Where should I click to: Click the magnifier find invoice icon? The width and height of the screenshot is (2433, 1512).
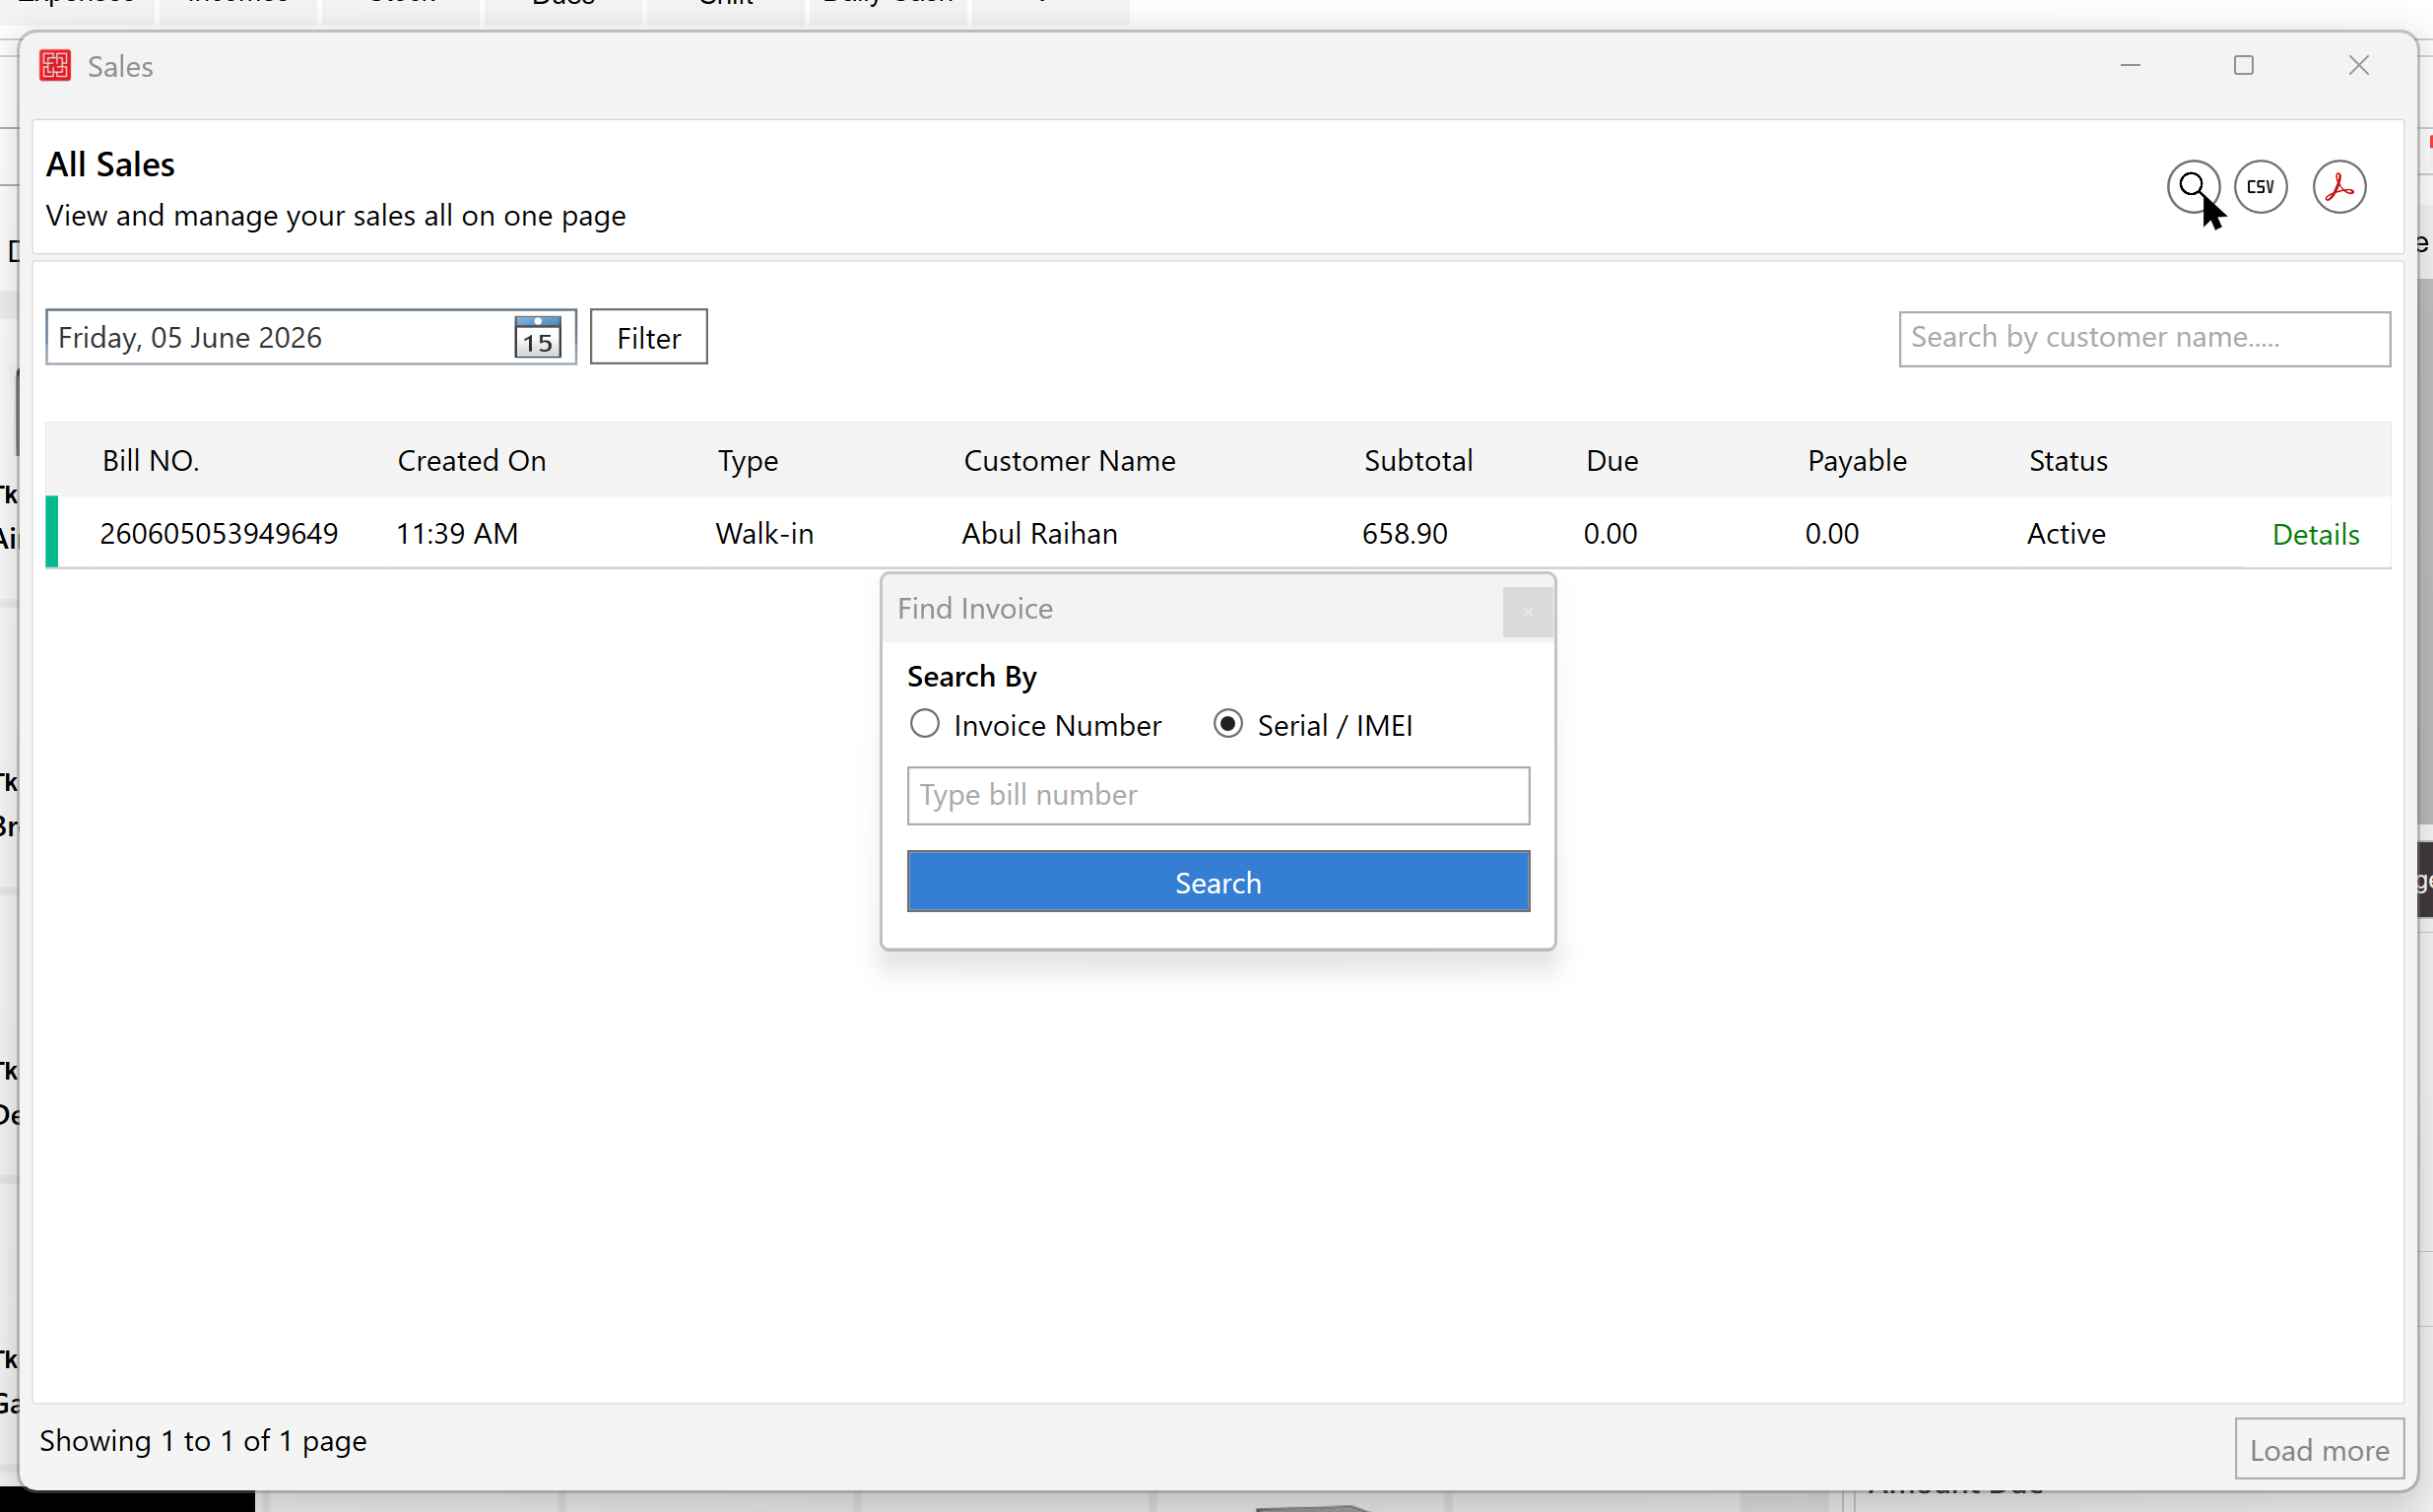pyautogui.click(x=2193, y=187)
